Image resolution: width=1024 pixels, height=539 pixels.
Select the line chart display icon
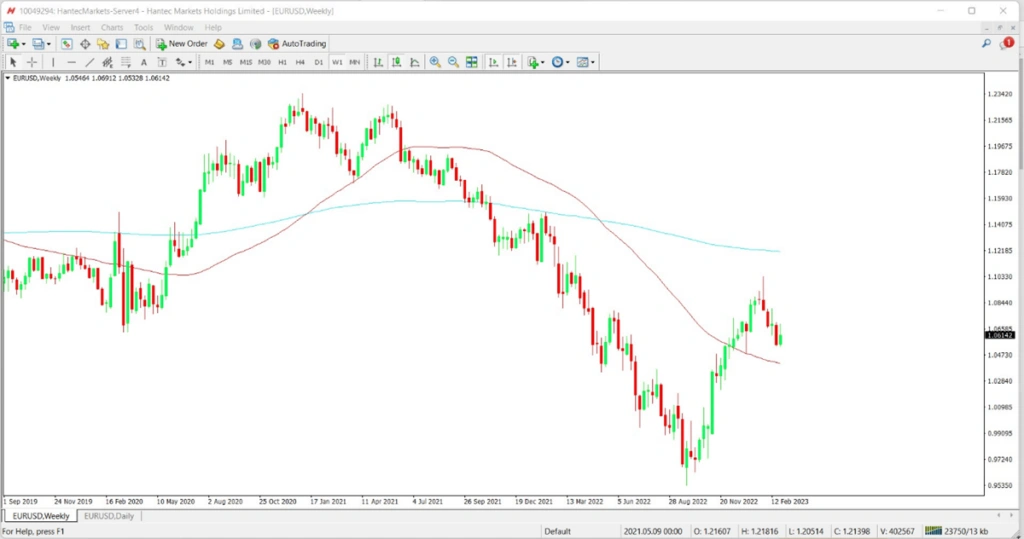(415, 62)
